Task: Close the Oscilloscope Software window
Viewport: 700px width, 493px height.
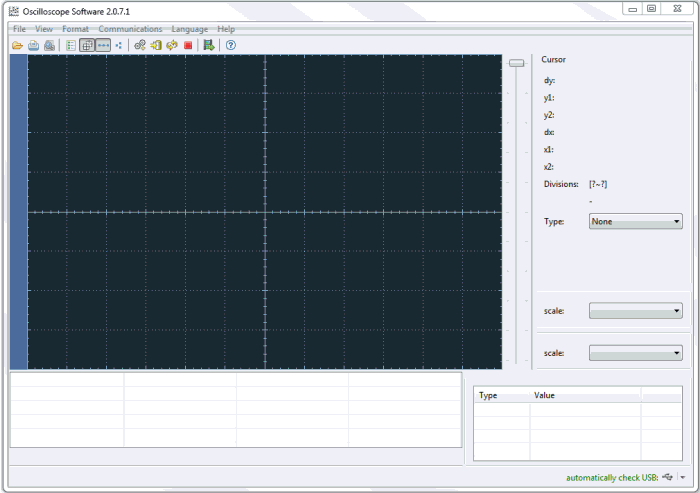Action: pyautogui.click(x=677, y=9)
